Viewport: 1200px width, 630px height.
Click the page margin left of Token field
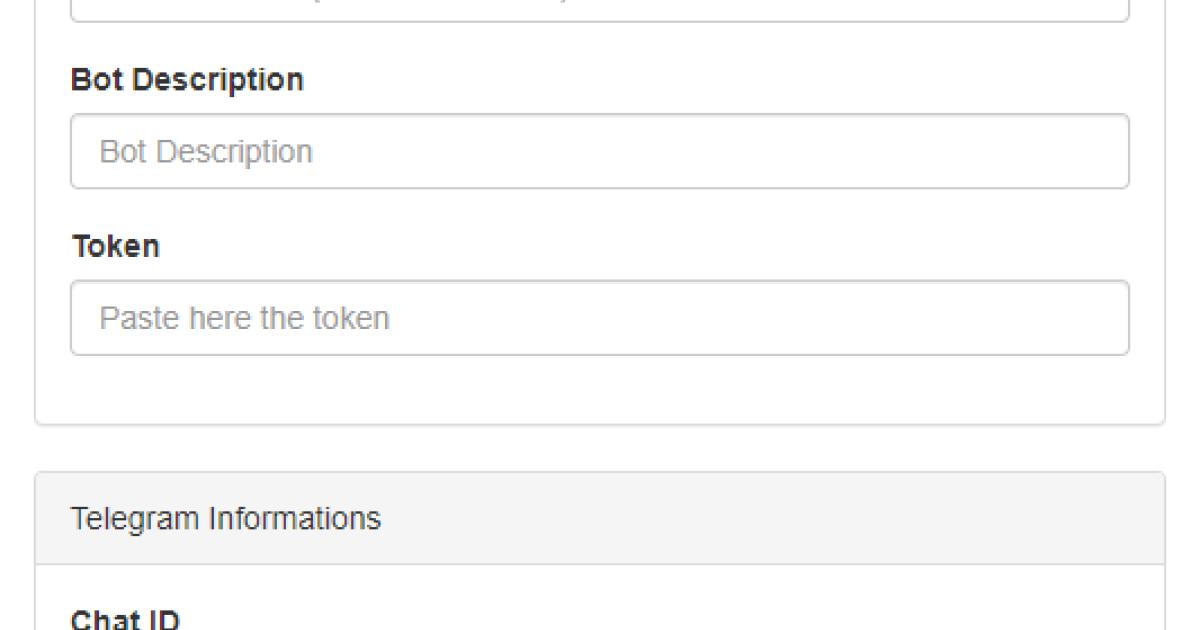[x=17, y=318]
